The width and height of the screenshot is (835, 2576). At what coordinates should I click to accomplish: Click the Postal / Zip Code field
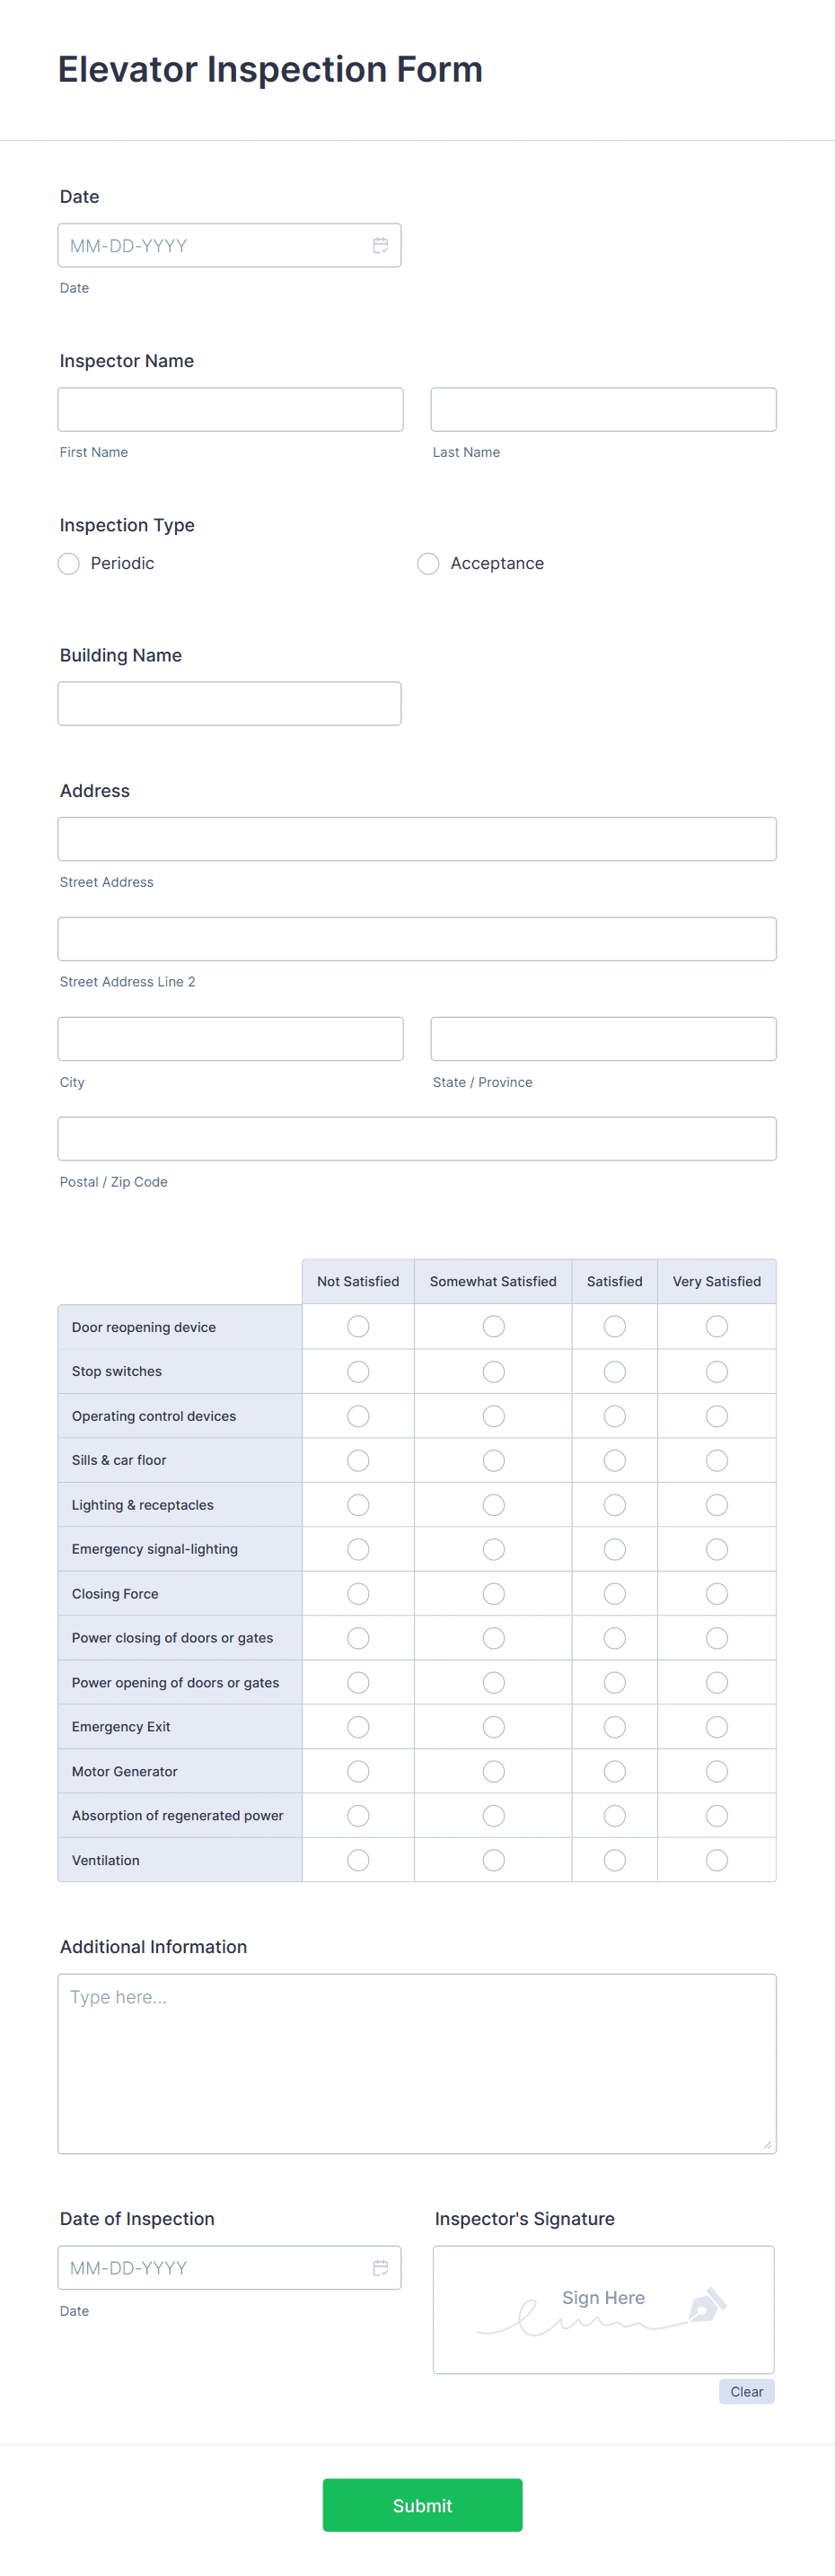[x=417, y=1138]
